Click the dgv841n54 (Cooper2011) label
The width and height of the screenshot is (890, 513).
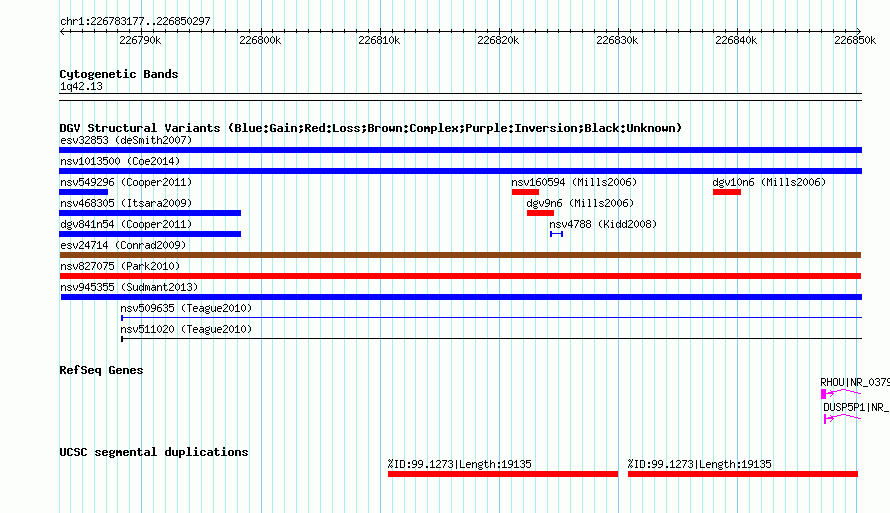126,224
